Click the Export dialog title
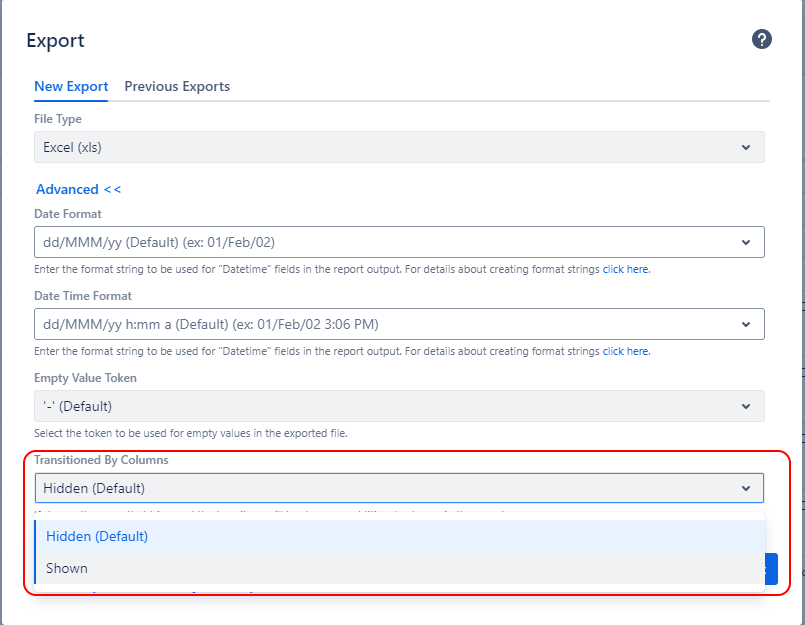 pyautogui.click(x=55, y=41)
